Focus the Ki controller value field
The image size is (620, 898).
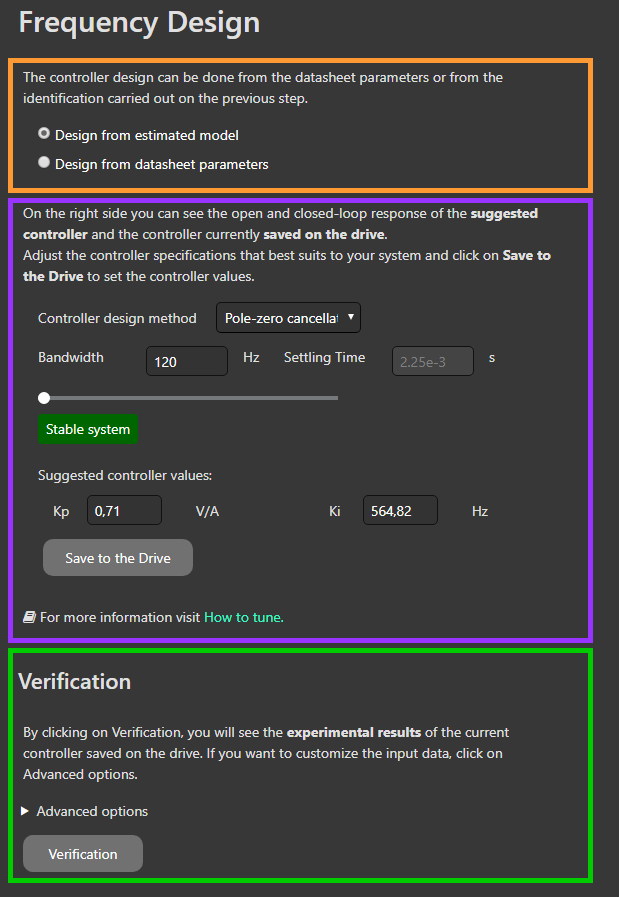pyautogui.click(x=399, y=511)
